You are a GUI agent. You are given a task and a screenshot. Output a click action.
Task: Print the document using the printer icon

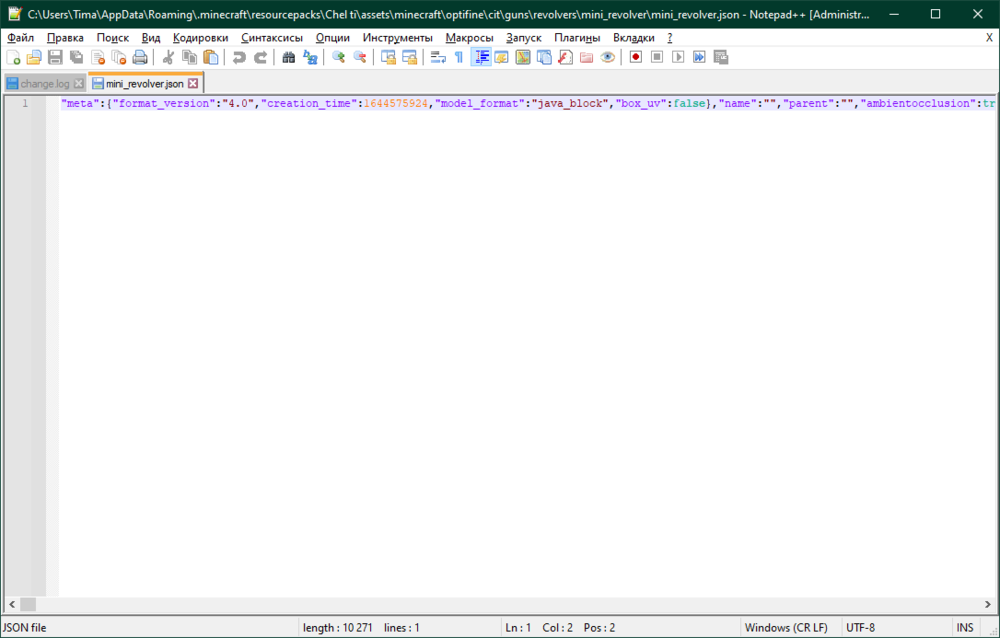140,57
